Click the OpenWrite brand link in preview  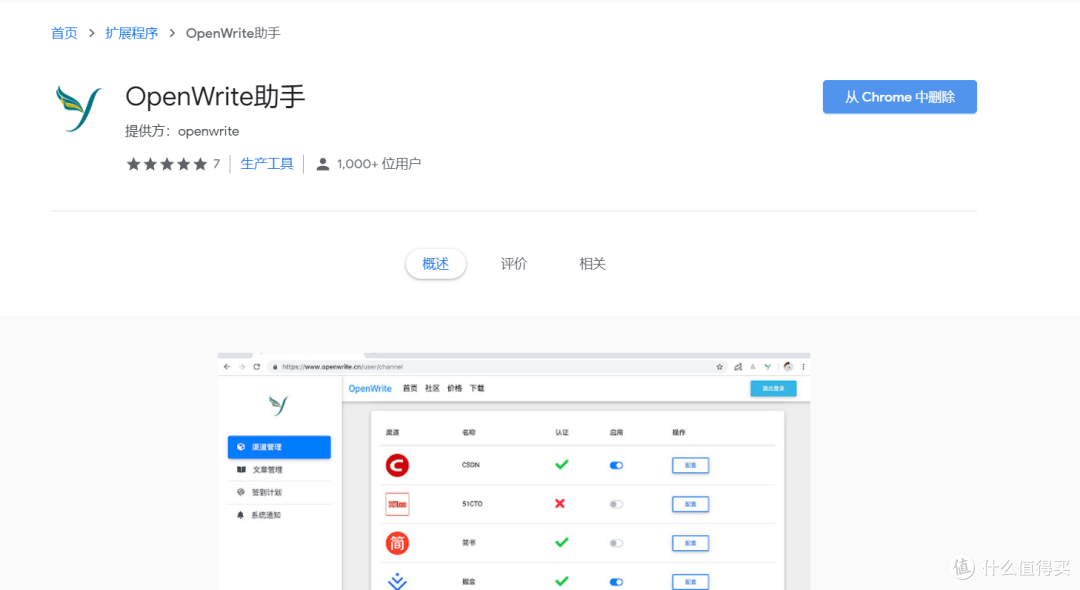(370, 388)
